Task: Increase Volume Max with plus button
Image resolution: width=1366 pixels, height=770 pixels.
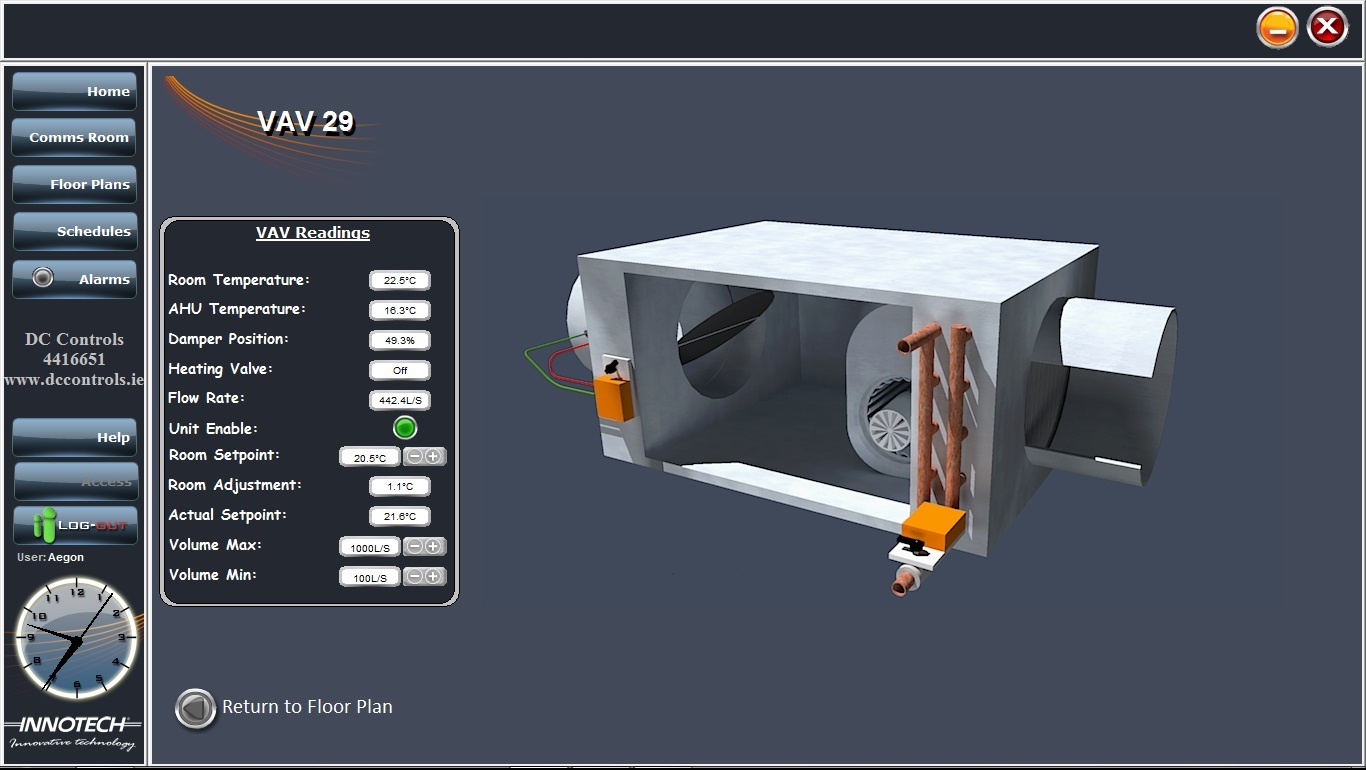Action: (433, 547)
